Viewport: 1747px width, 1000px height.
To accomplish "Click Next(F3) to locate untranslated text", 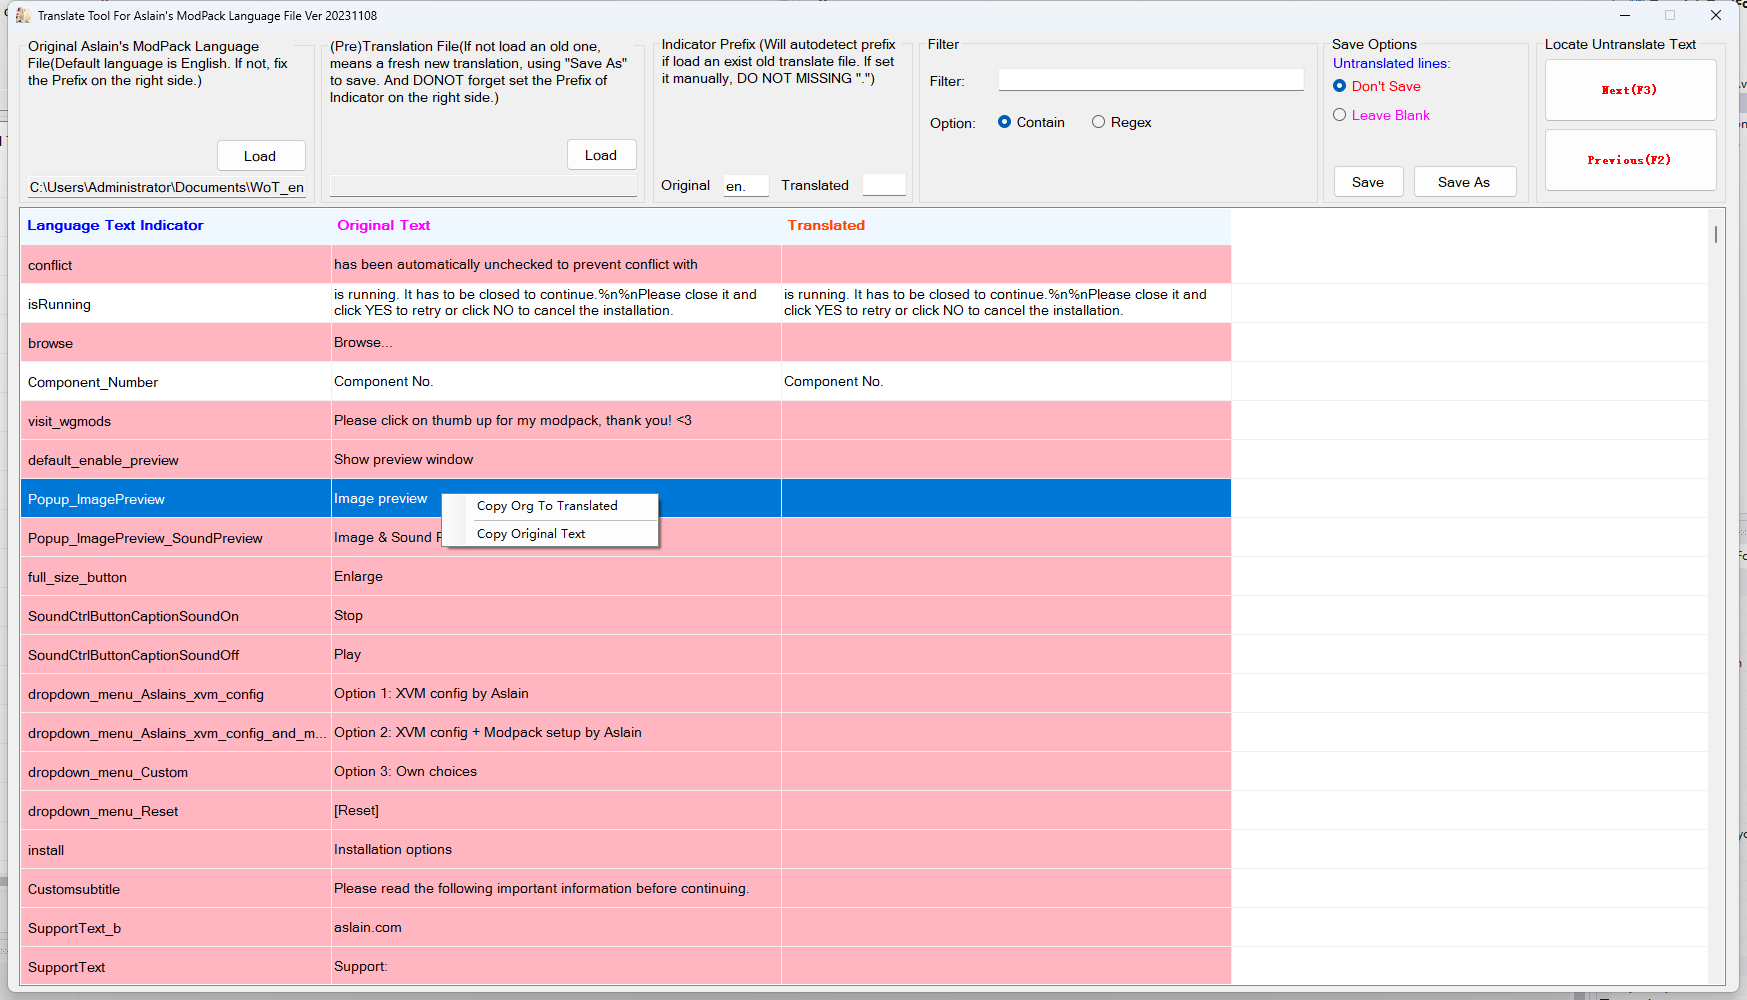I will pyautogui.click(x=1630, y=89).
